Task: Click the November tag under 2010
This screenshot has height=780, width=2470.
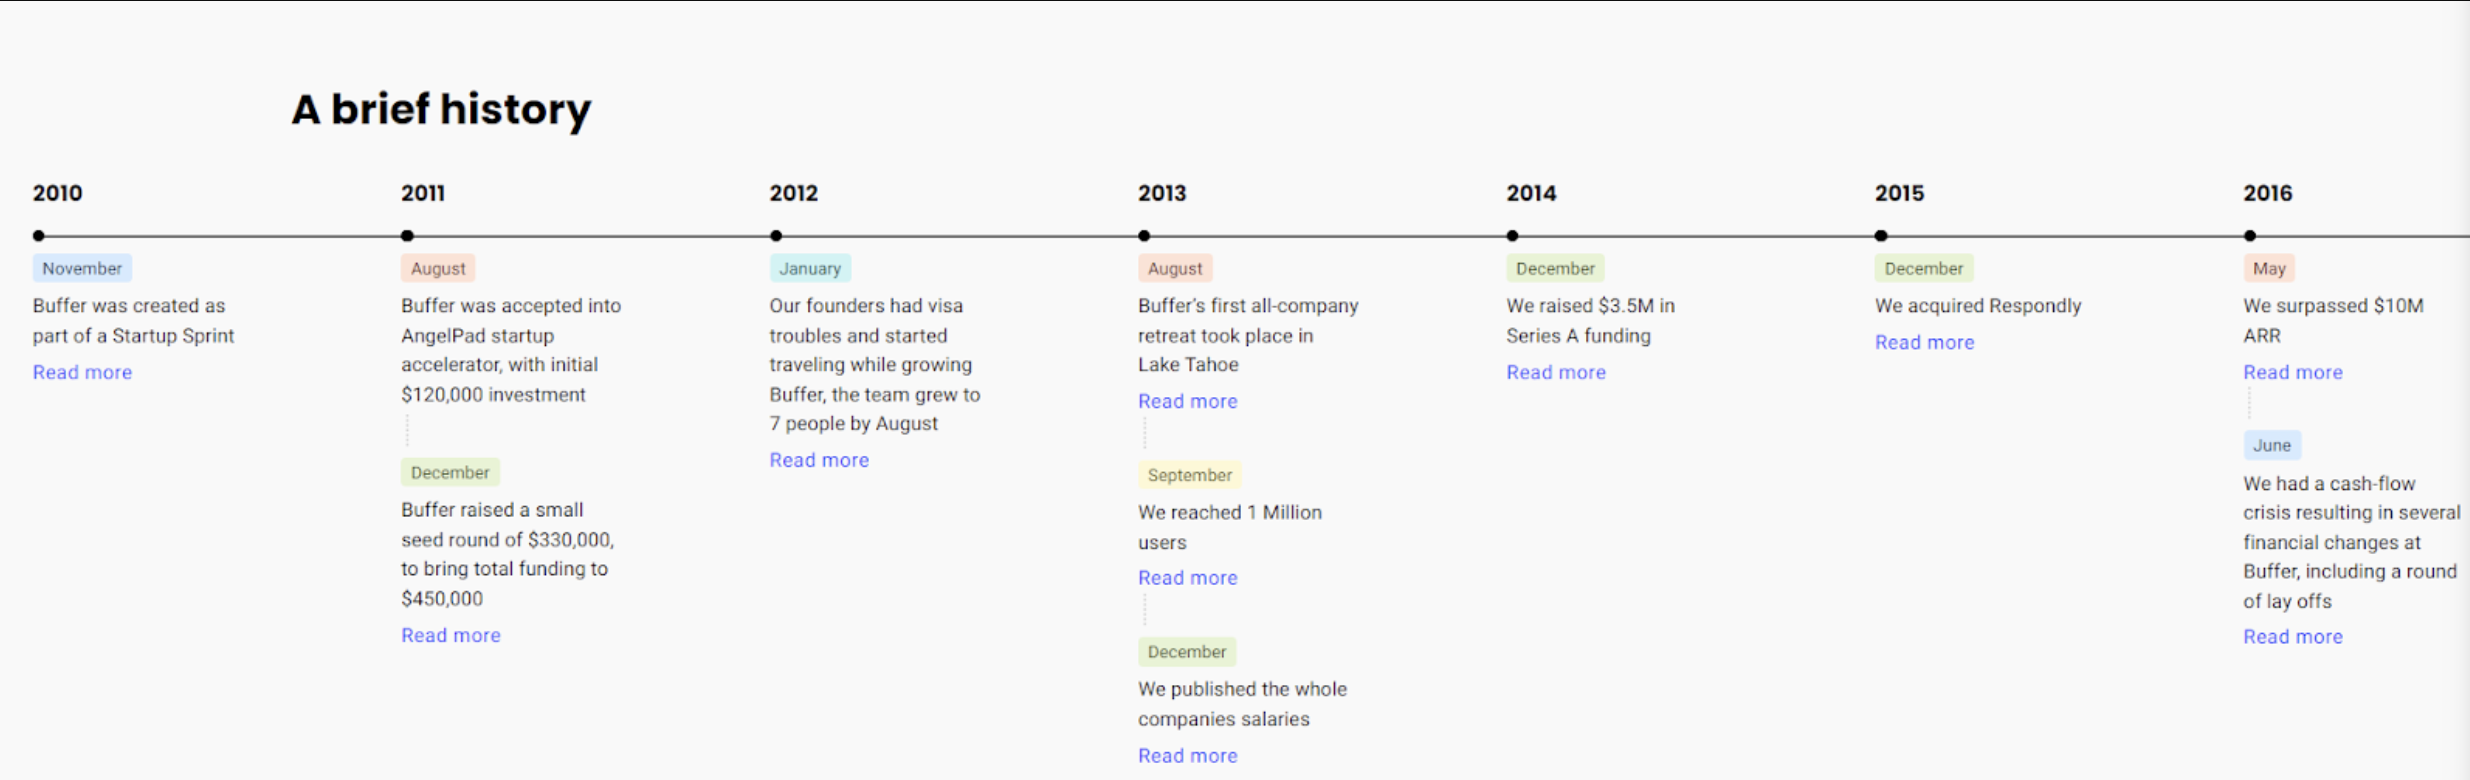Action: [x=82, y=268]
